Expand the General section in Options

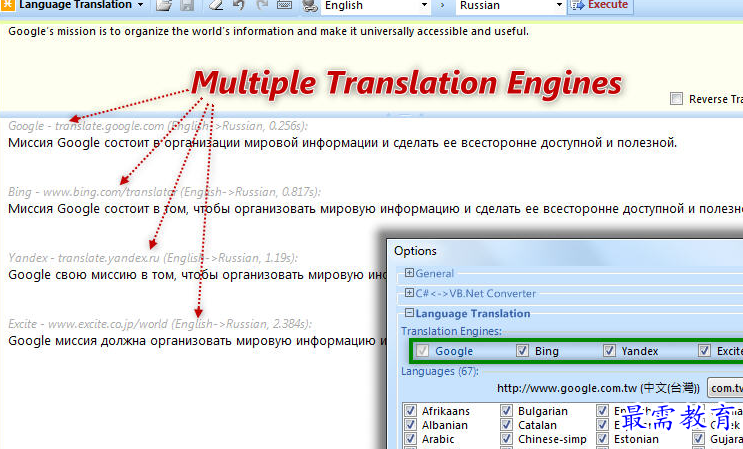409,273
